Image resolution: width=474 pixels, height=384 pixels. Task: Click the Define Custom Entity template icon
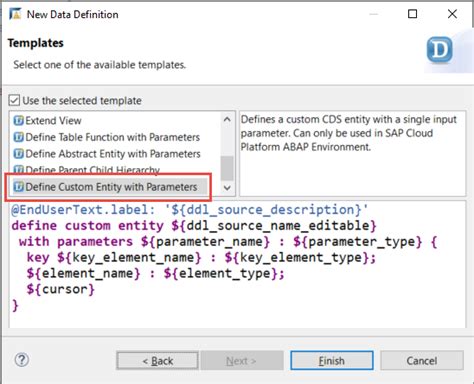click(18, 187)
